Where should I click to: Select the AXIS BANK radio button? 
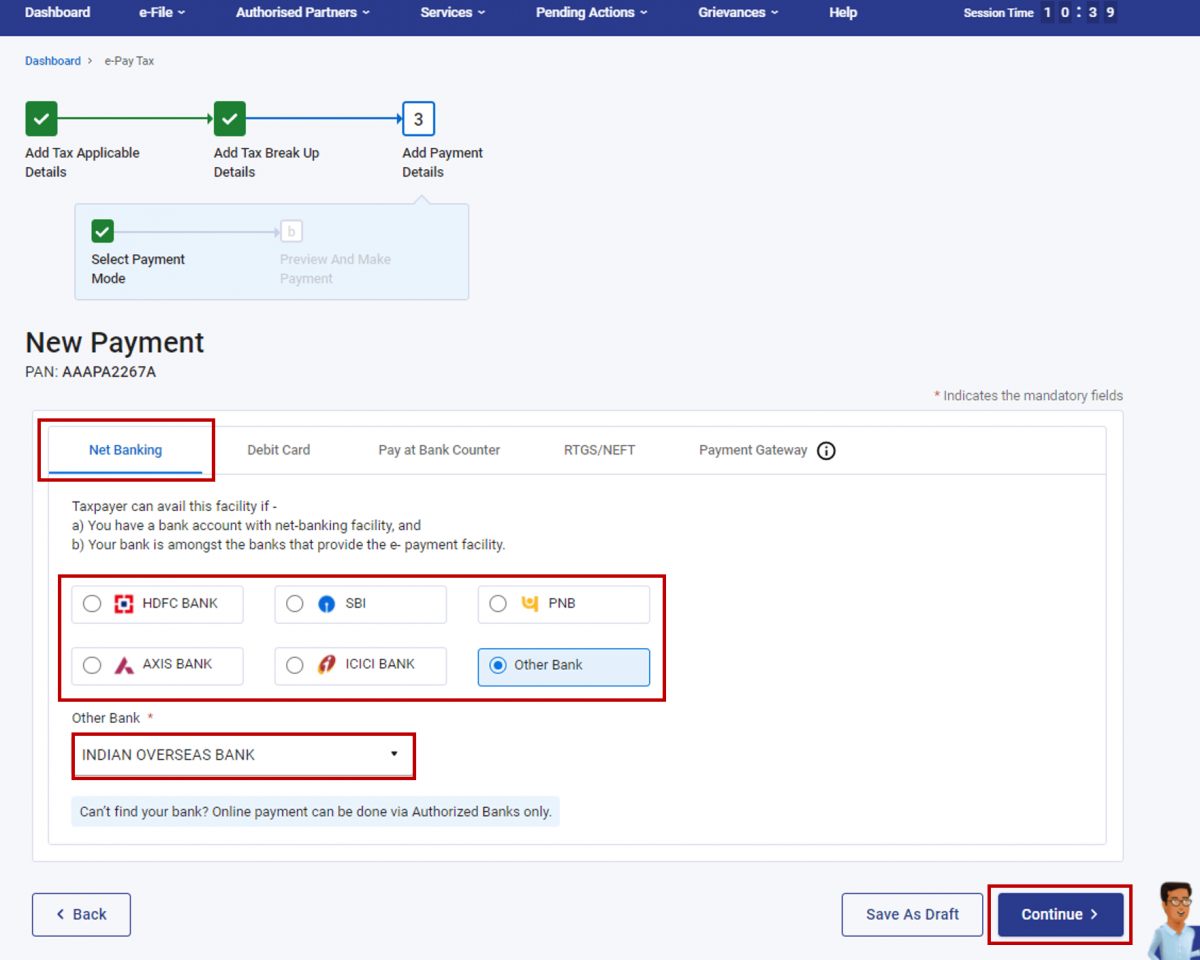92,665
